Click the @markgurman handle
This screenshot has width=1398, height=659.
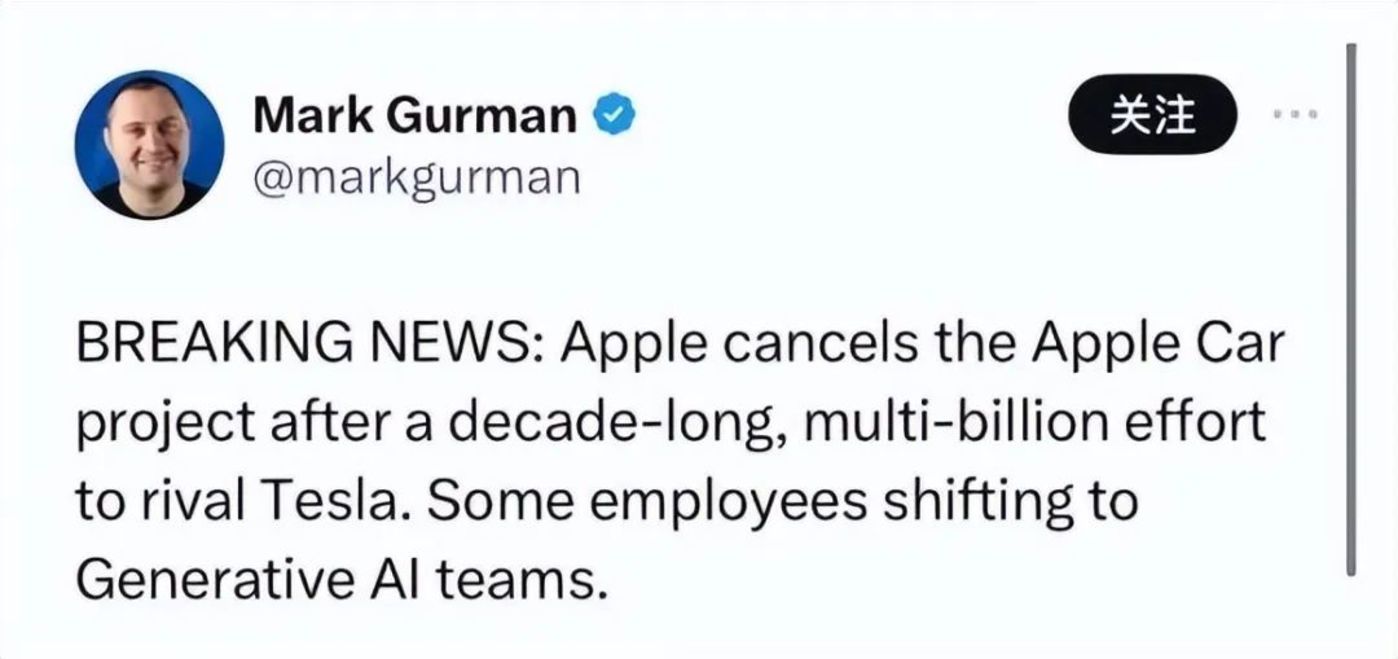coord(416,176)
